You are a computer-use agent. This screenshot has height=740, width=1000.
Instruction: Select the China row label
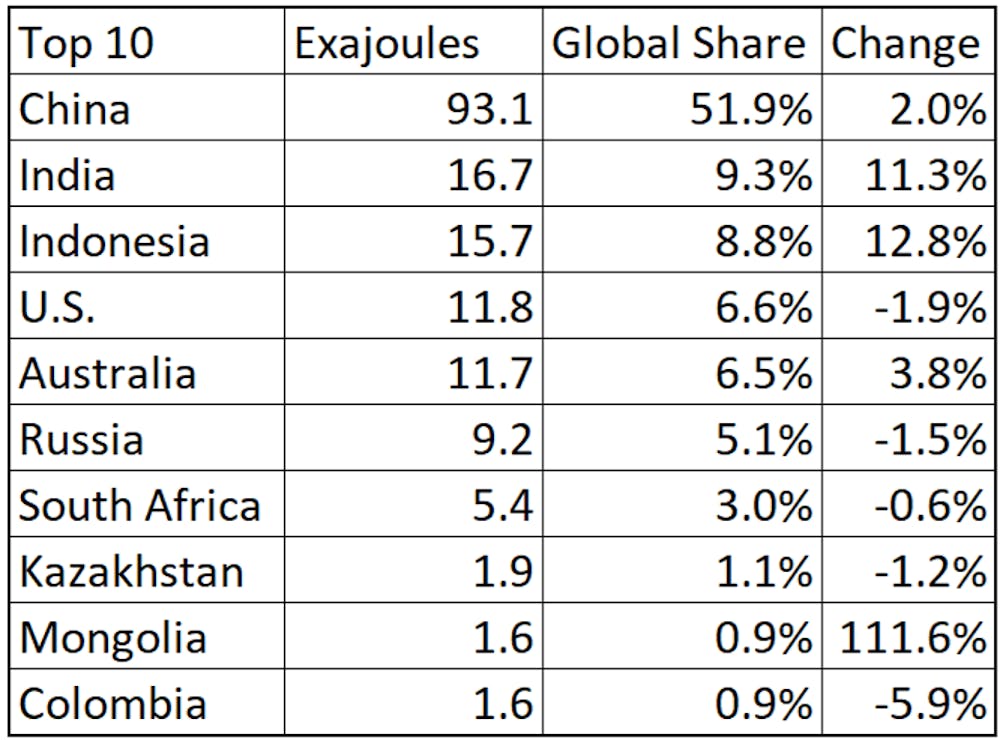coord(147,107)
